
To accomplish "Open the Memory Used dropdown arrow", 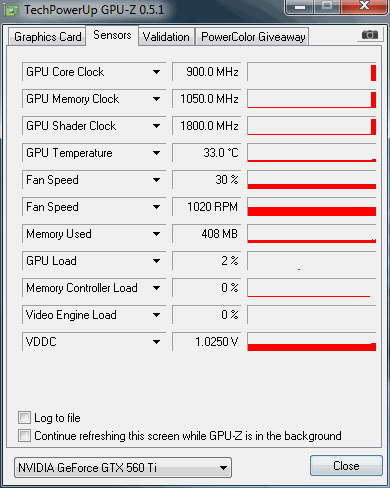I will [x=156, y=234].
